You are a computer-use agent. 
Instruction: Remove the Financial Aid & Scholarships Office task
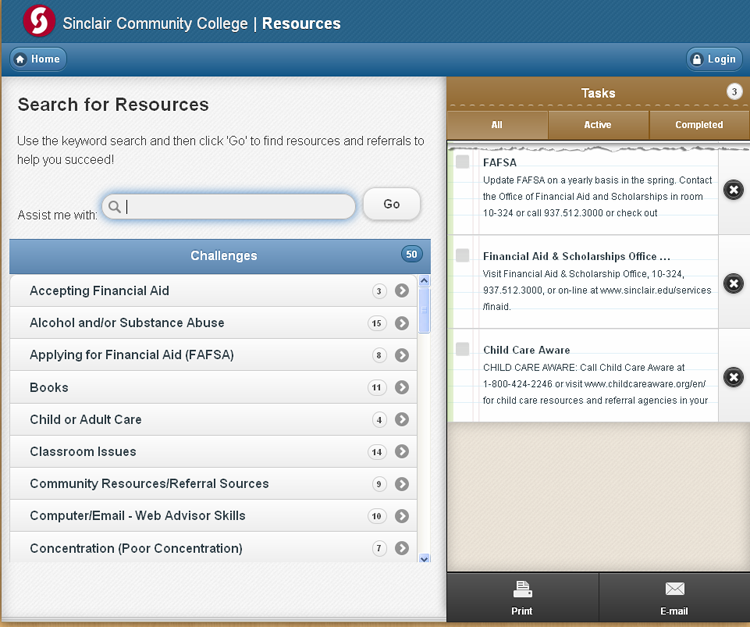click(733, 284)
